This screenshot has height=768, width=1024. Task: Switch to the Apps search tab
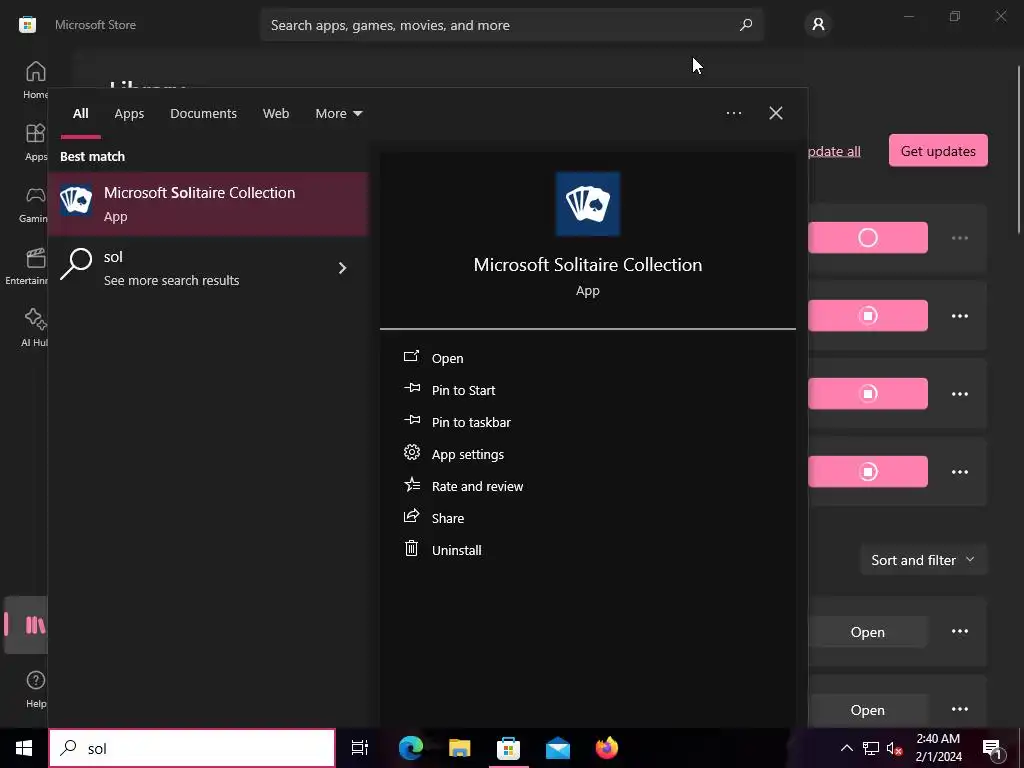(x=129, y=114)
